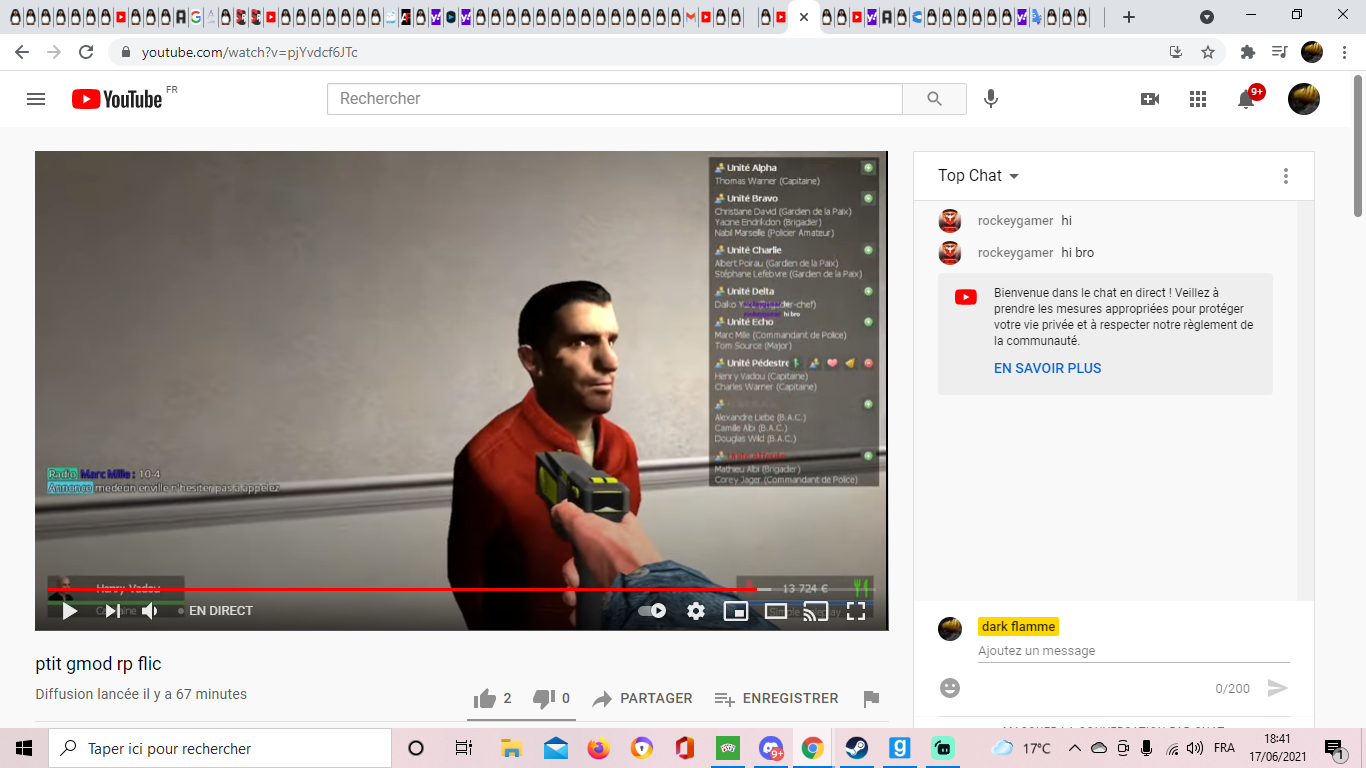This screenshot has height=768, width=1366.
Task: Open the Chrome extensions puzzle icon
Action: tap(1248, 52)
